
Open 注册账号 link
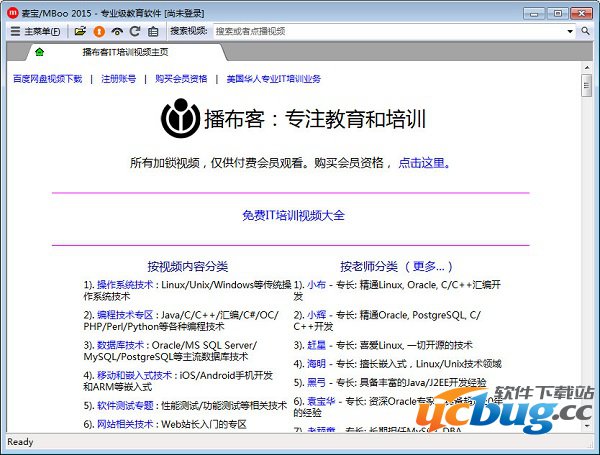click(x=119, y=79)
